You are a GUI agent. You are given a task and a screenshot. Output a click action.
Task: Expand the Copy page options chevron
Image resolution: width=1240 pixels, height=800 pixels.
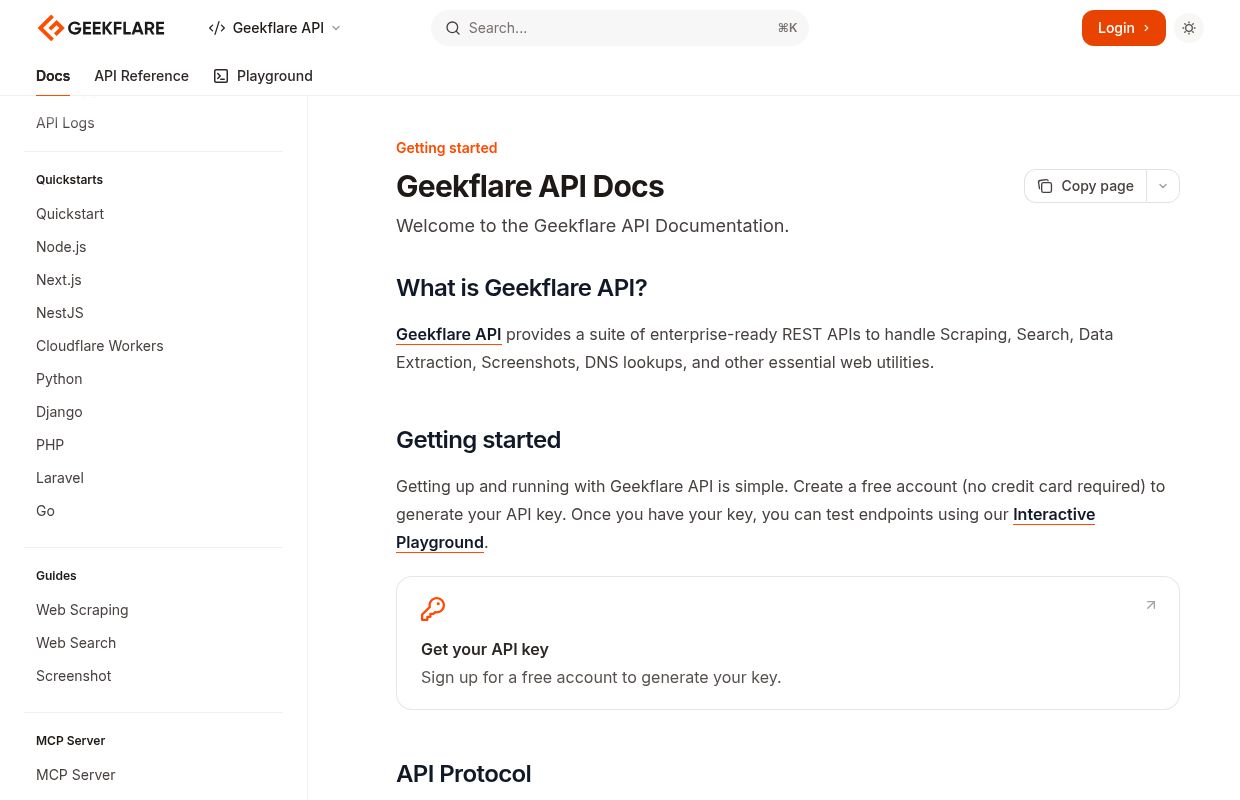[1163, 186]
